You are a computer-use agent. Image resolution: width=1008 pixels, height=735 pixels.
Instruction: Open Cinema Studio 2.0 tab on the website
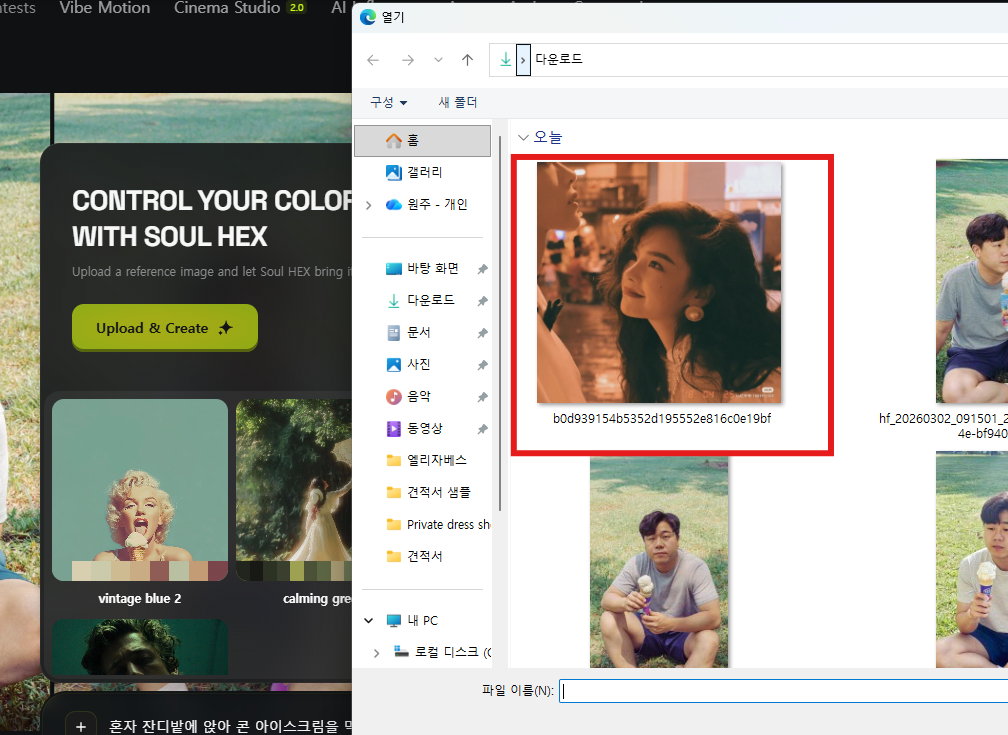pyautogui.click(x=240, y=8)
